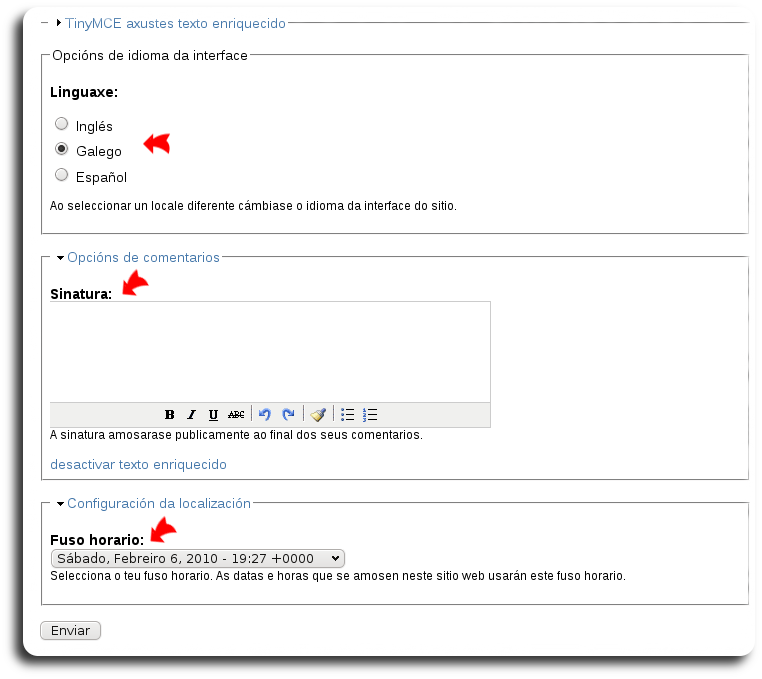
Task: Open the Fuso horario timezone dropdown
Action: coord(198,558)
